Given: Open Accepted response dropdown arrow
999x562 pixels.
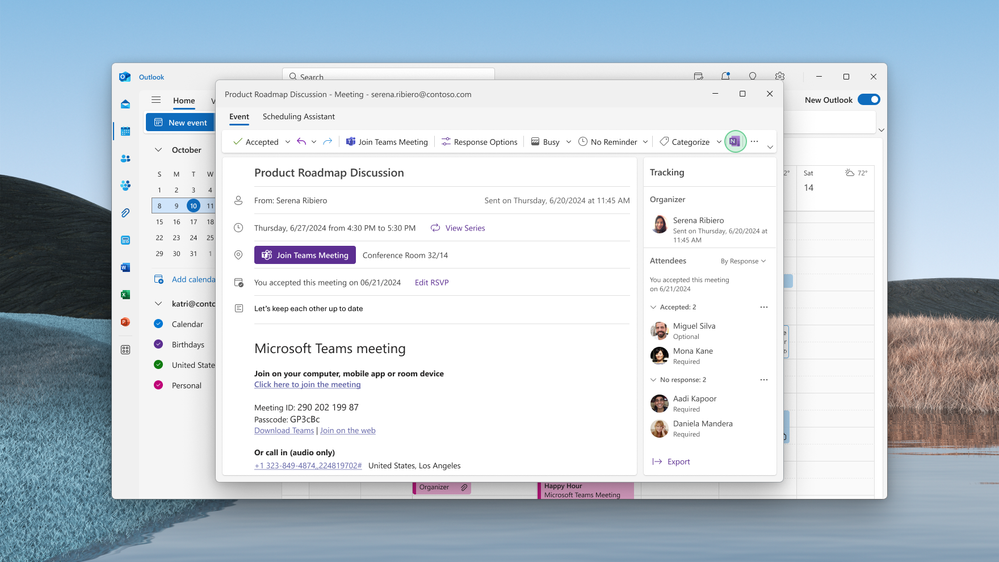Looking at the screenshot, I should (287, 142).
